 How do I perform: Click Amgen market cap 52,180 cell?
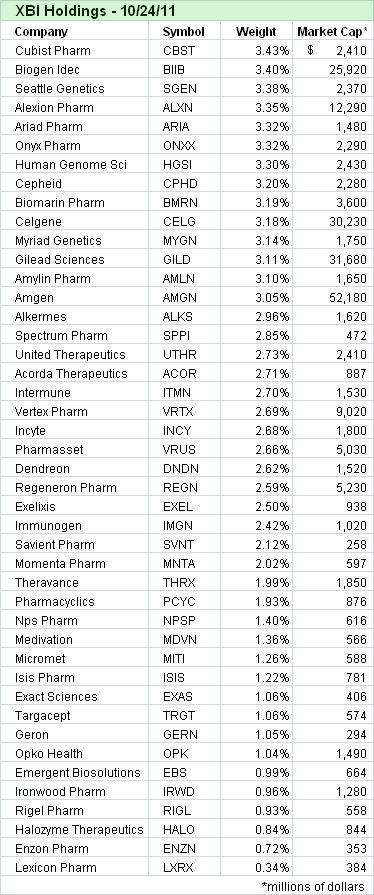pyautogui.click(x=333, y=297)
